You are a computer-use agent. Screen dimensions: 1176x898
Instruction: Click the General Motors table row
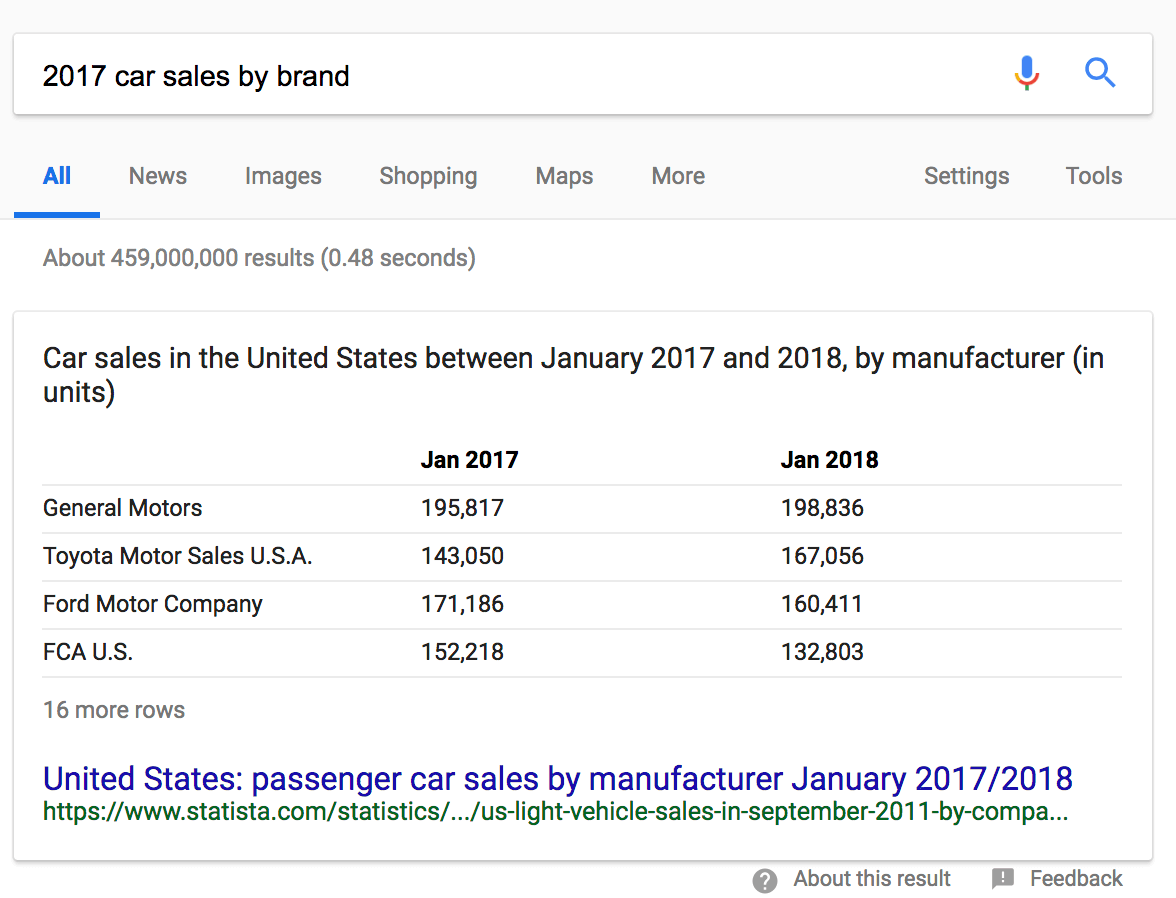coord(122,508)
